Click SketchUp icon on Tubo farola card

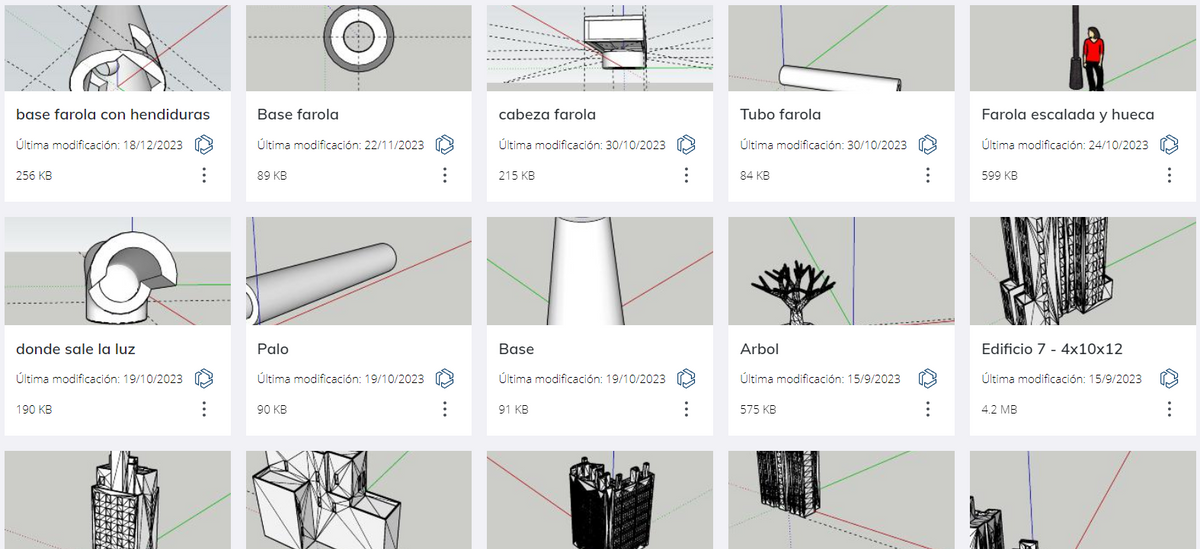tap(928, 145)
